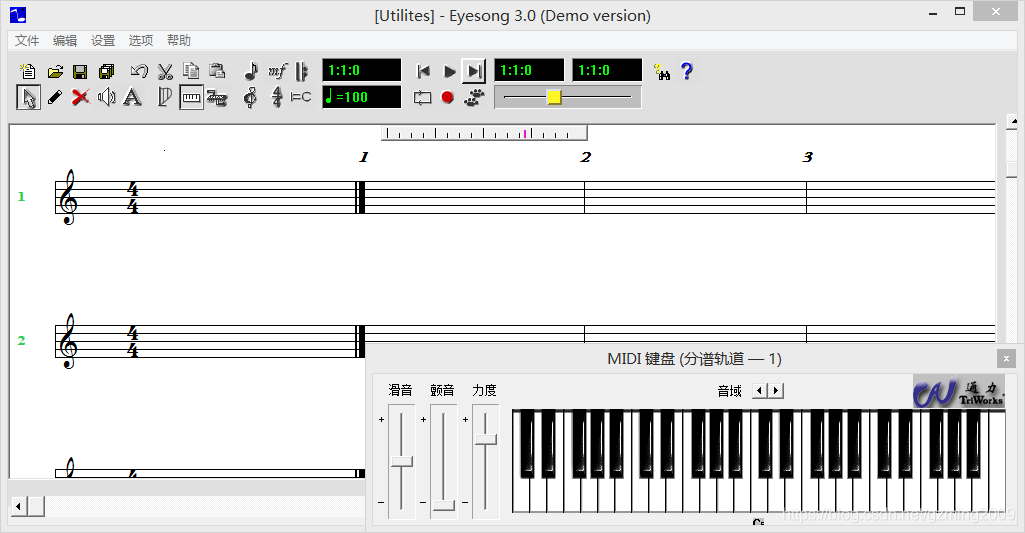The image size is (1025, 533).
Task: Save the current score
Action: (80, 71)
